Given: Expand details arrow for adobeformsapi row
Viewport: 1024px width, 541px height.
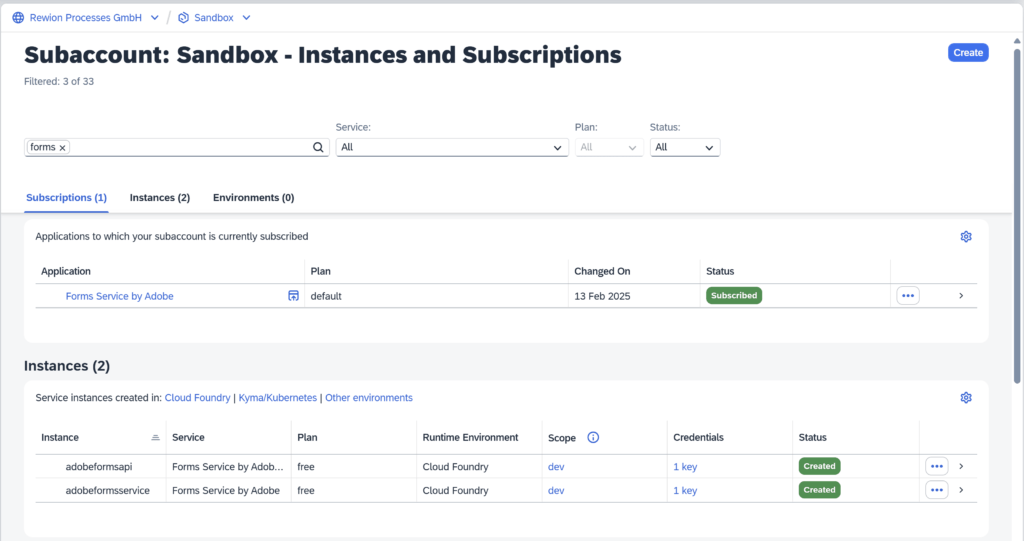Looking at the screenshot, I should [961, 467].
